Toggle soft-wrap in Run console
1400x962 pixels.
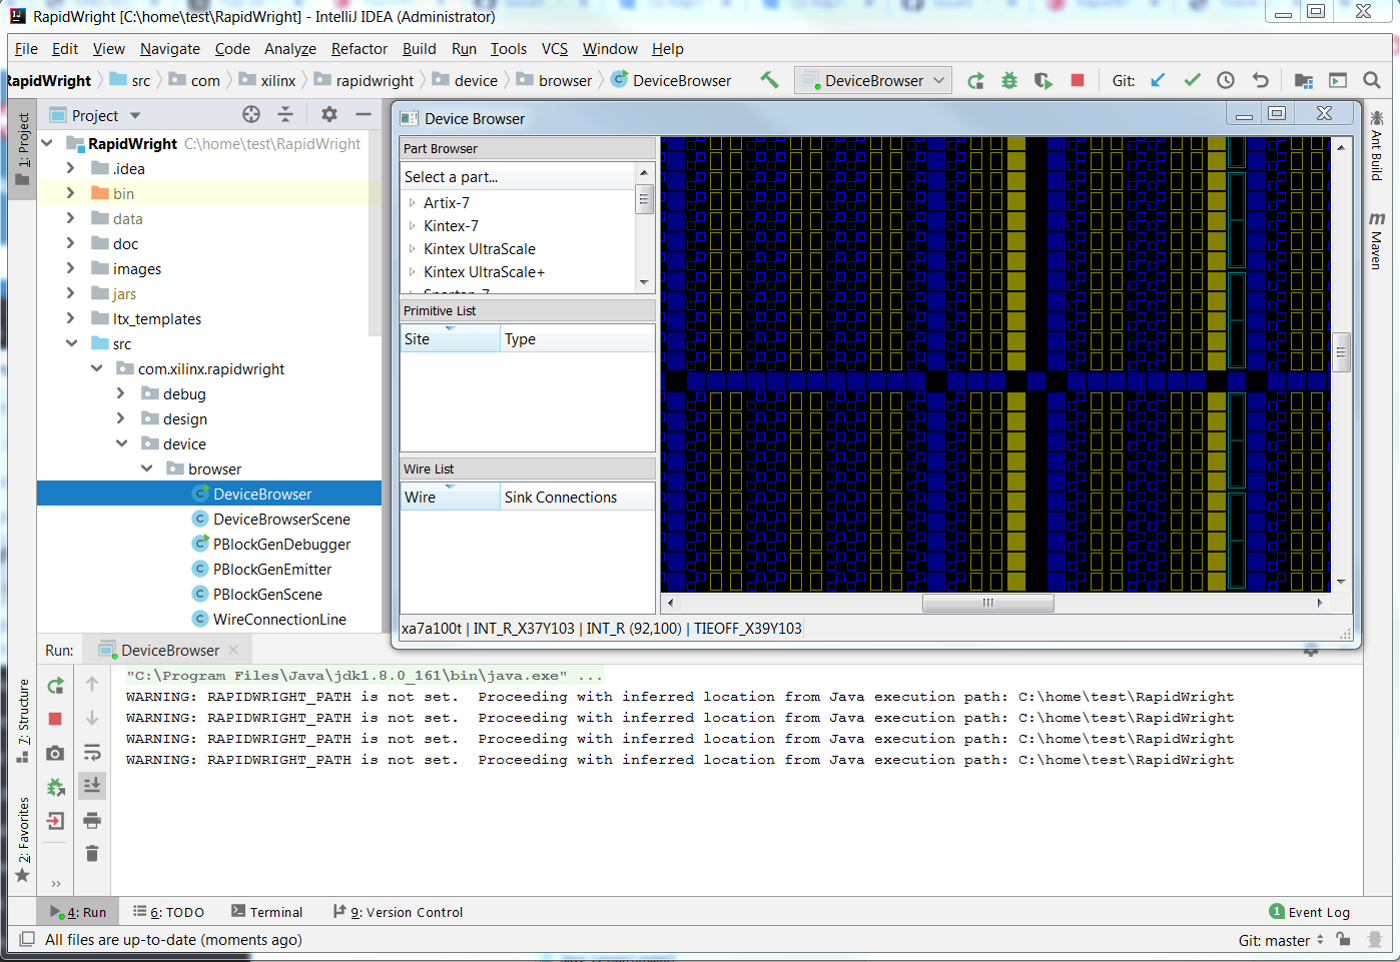[92, 752]
